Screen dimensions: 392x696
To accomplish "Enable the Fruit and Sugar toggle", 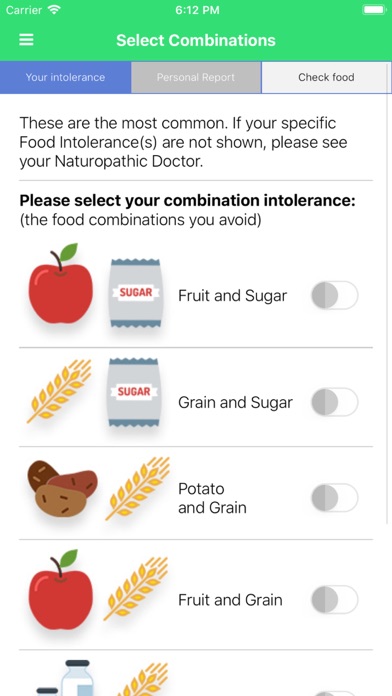I will pyautogui.click(x=334, y=295).
